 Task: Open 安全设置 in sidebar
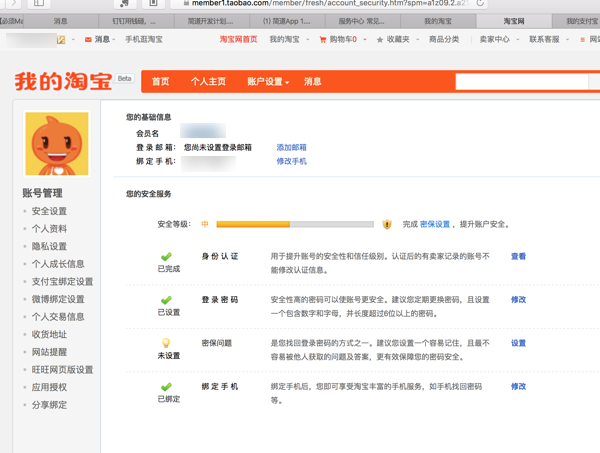click(49, 211)
